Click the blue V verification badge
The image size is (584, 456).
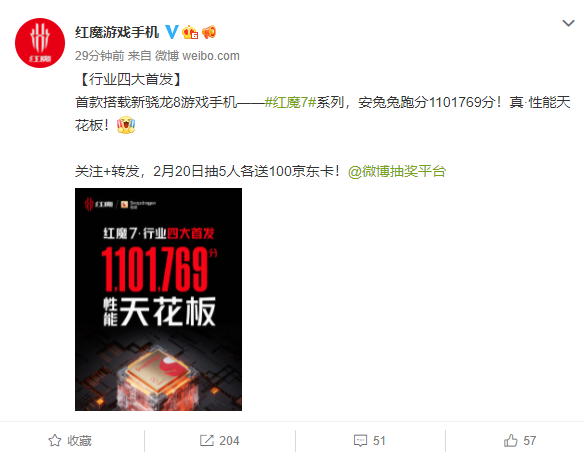[172, 32]
